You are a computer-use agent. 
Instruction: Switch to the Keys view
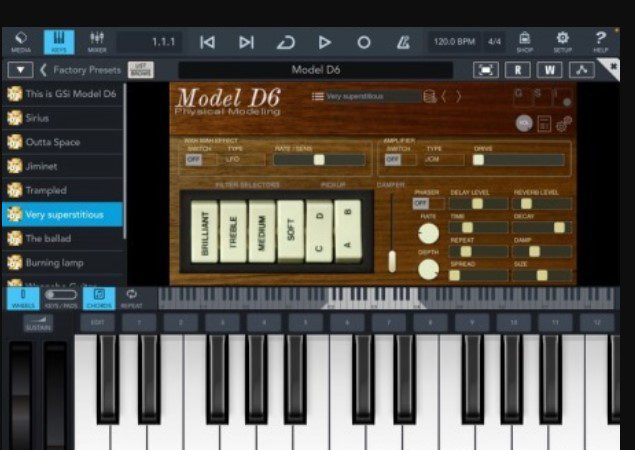pyautogui.click(x=59, y=42)
